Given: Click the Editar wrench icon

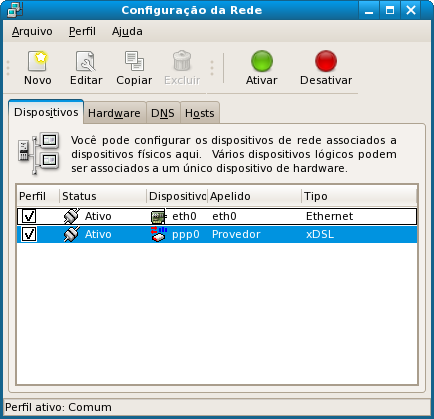Looking at the screenshot, I should click(x=86, y=61).
